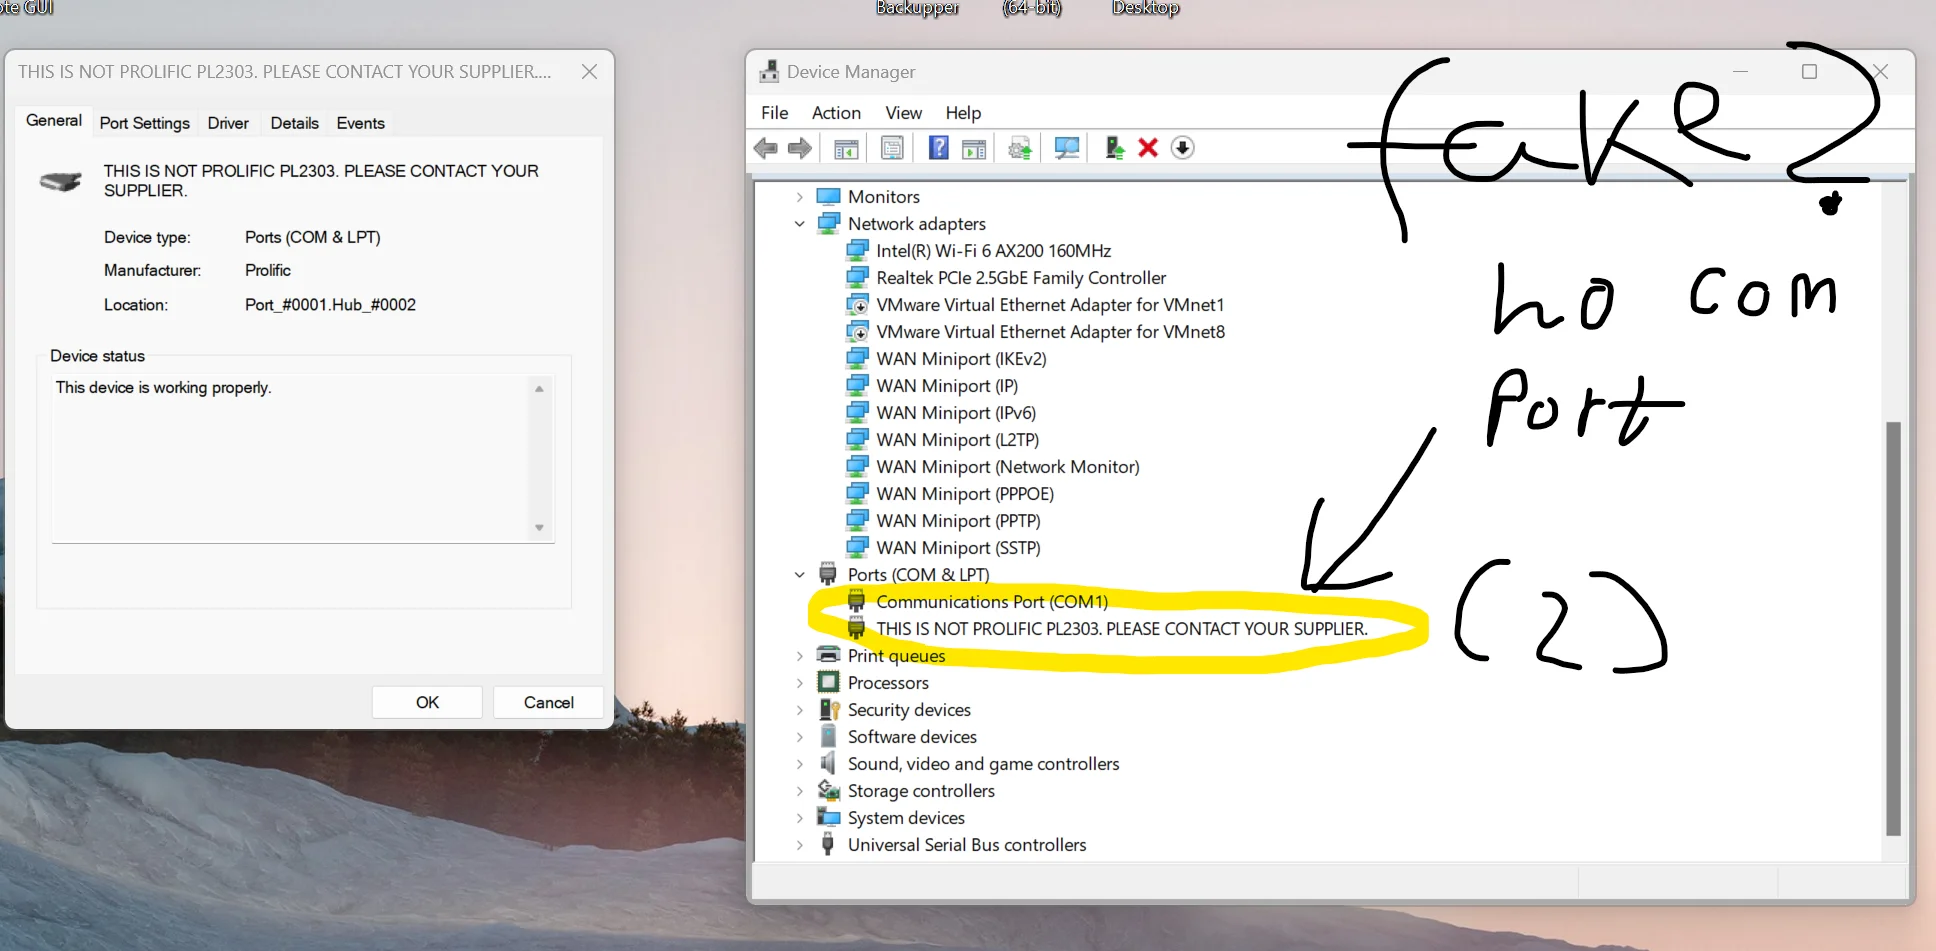Switch to the Events tab
This screenshot has height=951, width=1936.
(x=360, y=123)
